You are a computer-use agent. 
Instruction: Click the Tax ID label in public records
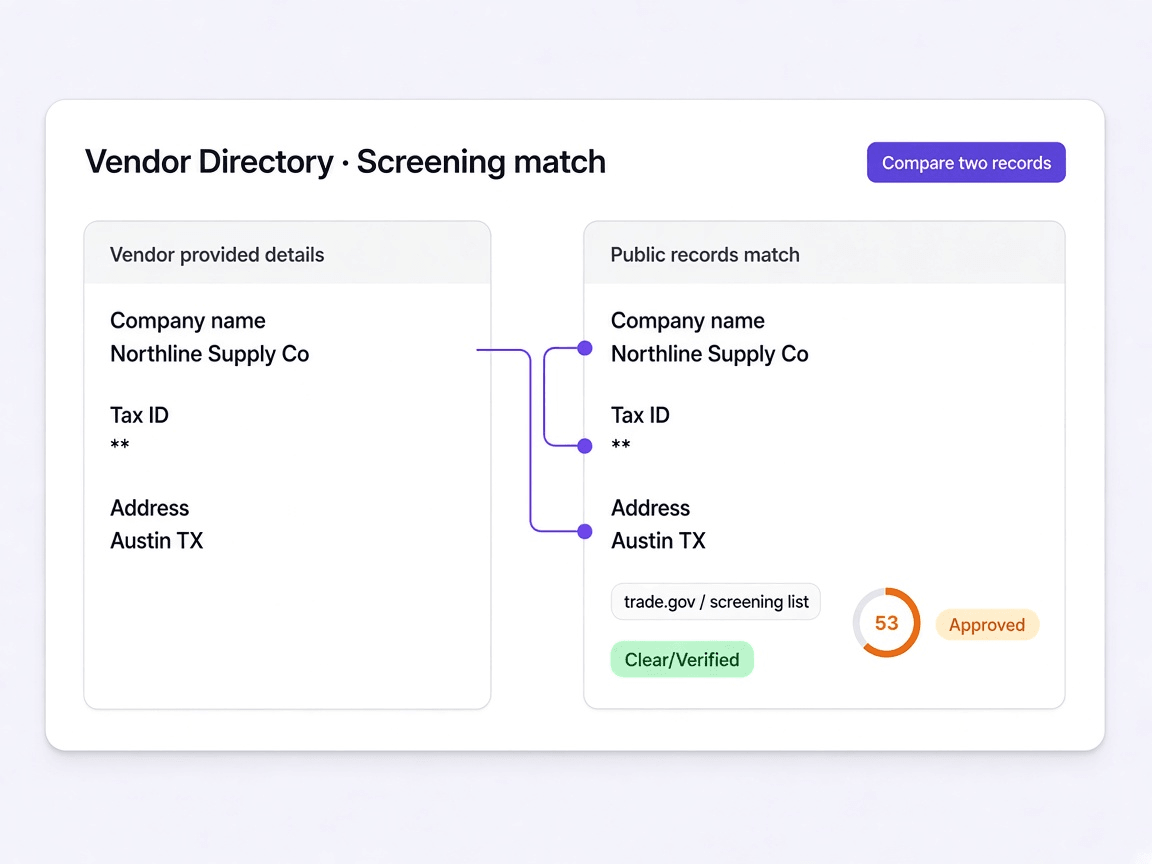641,415
